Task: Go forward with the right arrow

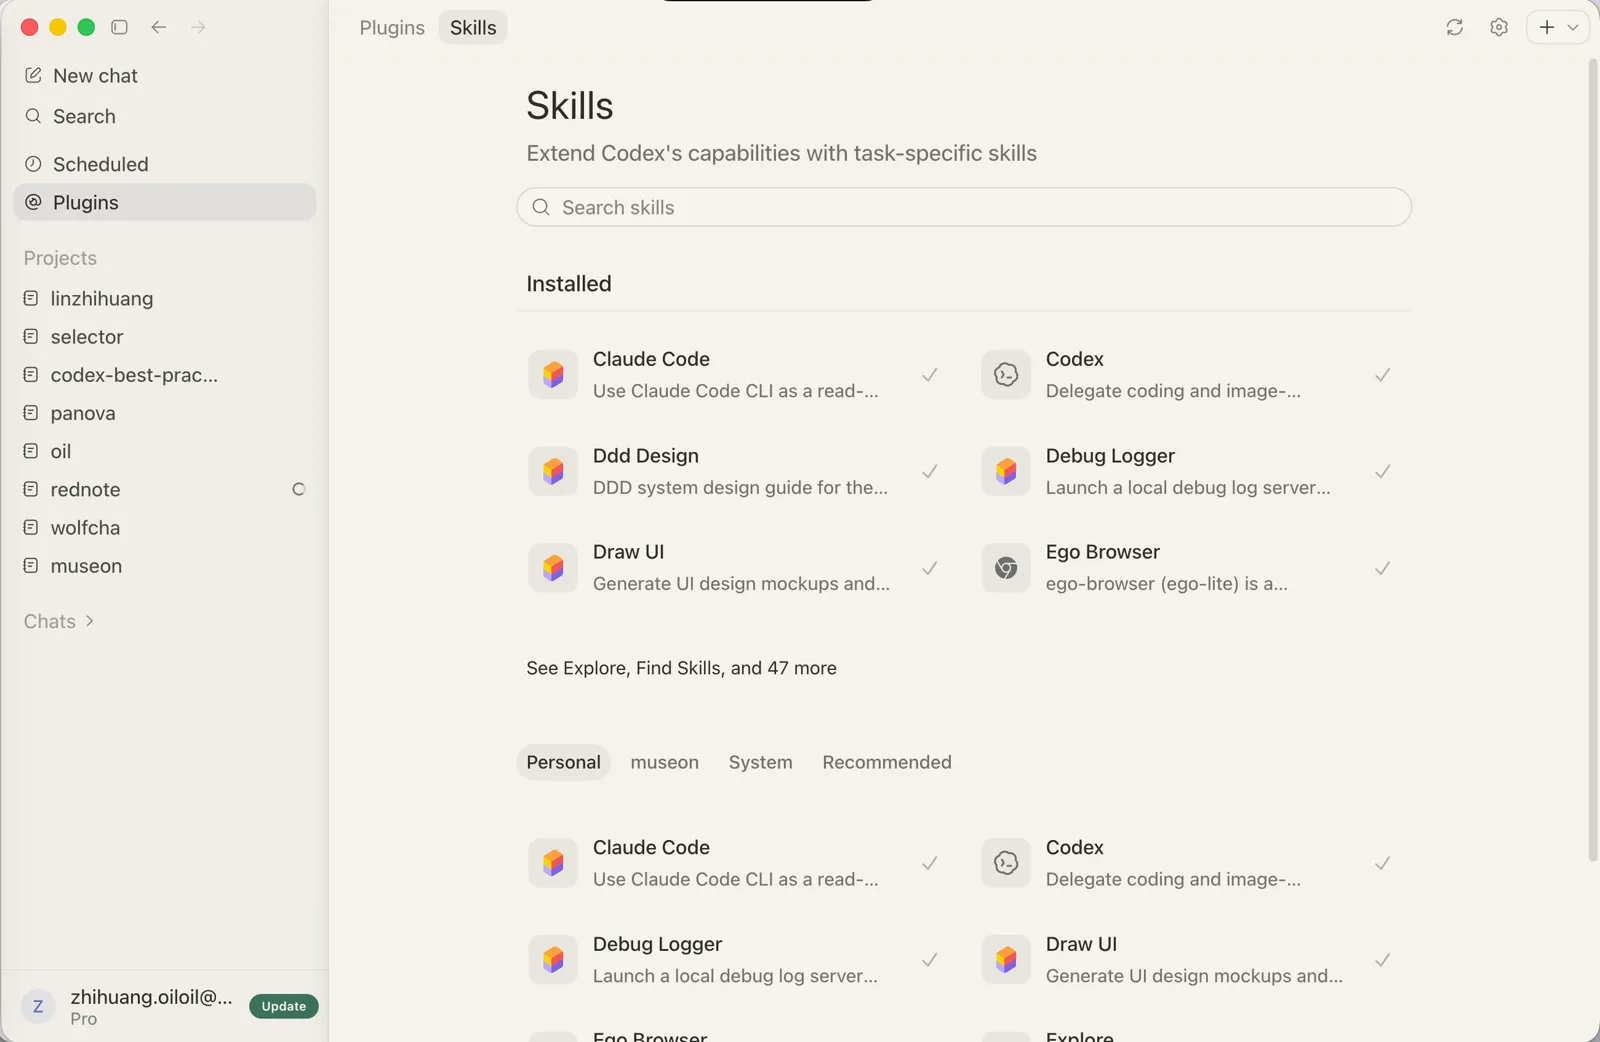Action: point(198,27)
